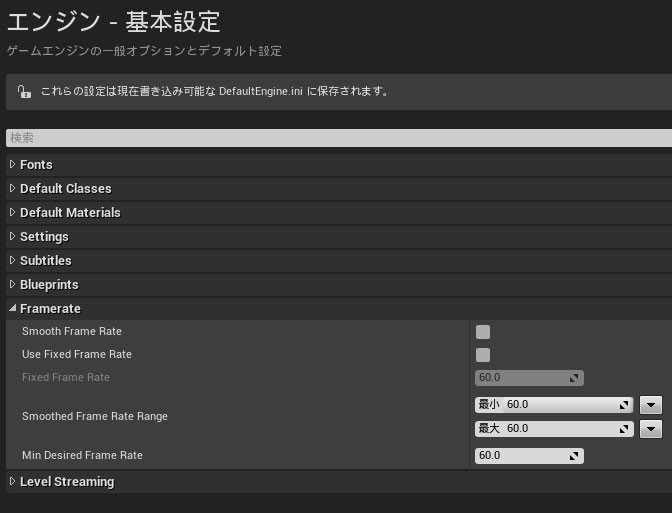The height and width of the screenshot is (513, 672).
Task: Open the dropdown arrow next to 最大 field
Action: coord(651,429)
